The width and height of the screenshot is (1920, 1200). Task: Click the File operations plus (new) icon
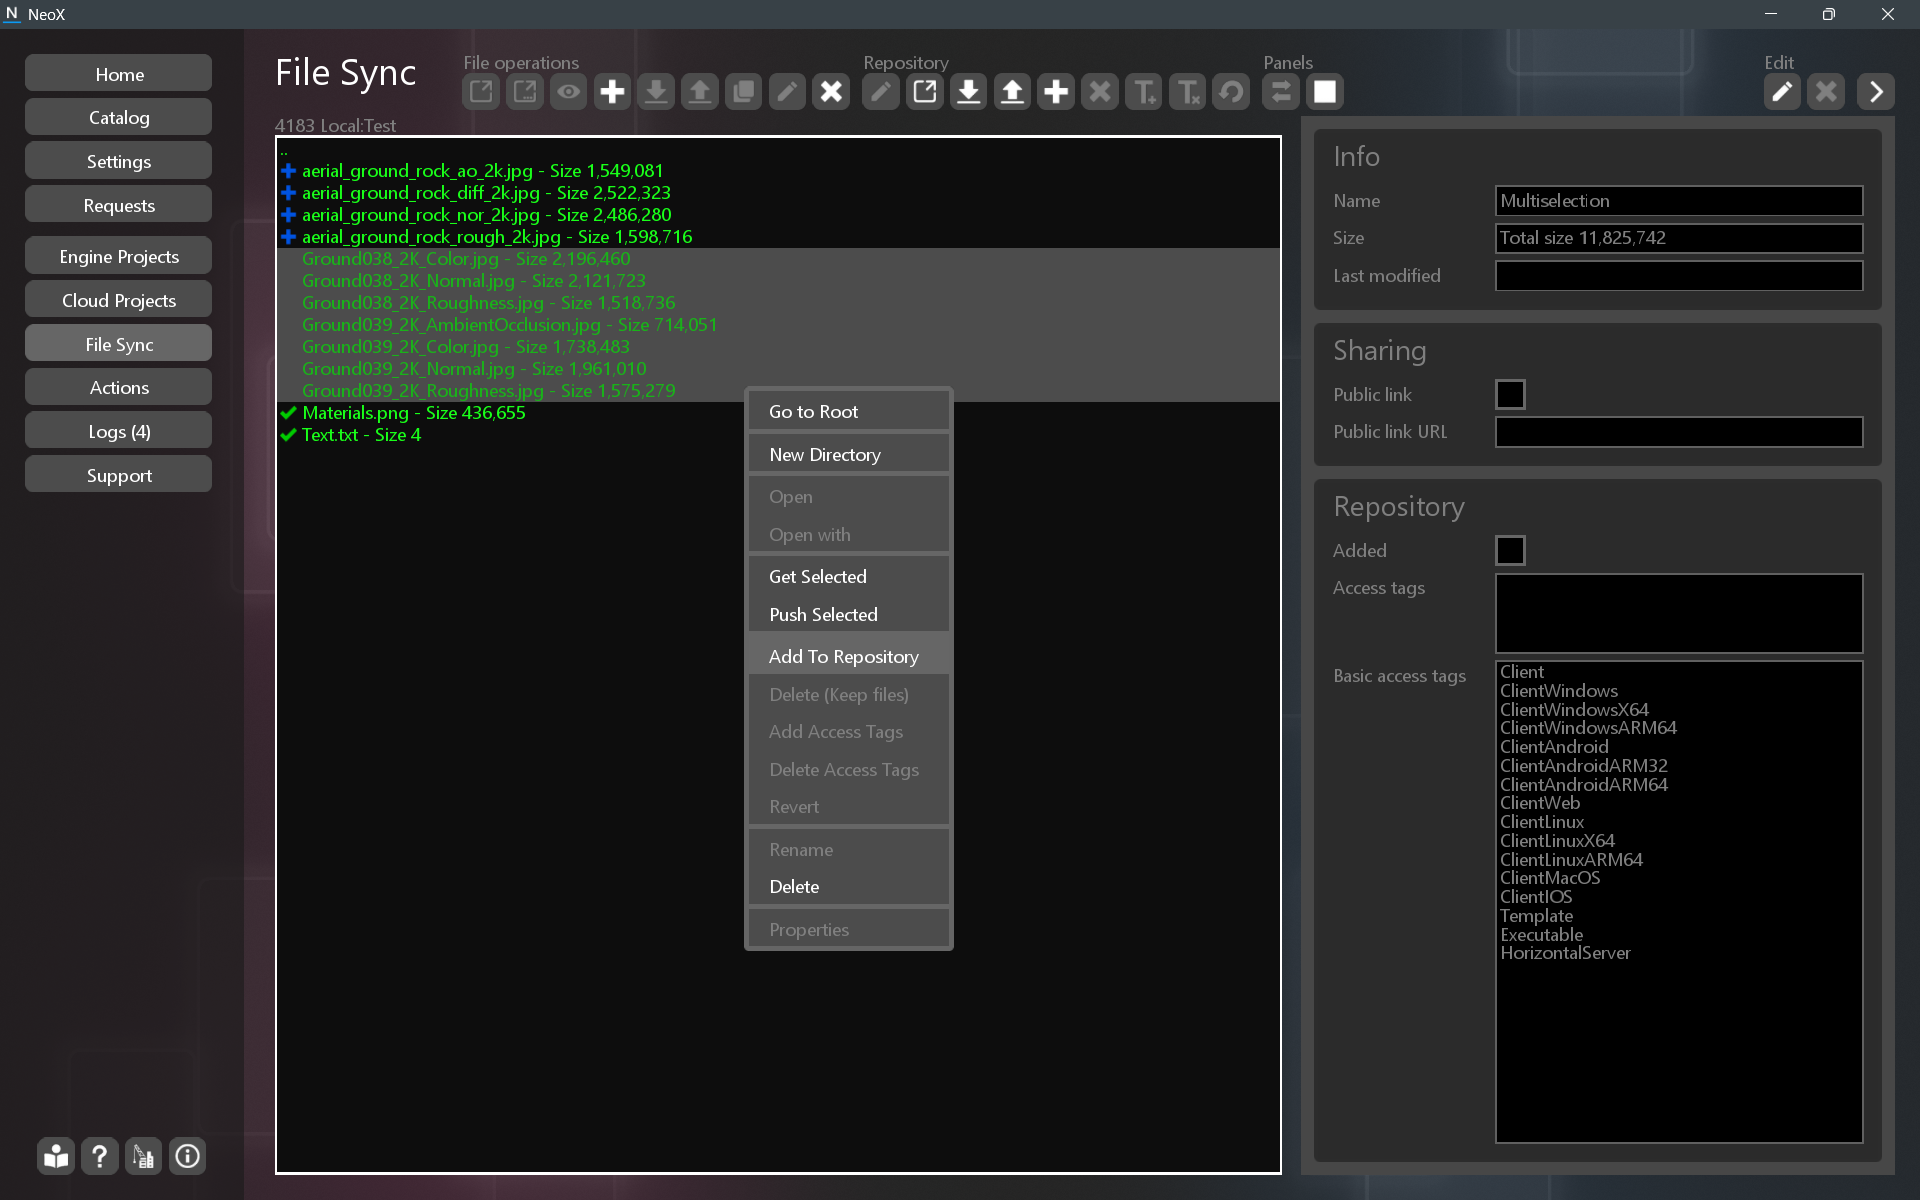coord(612,92)
